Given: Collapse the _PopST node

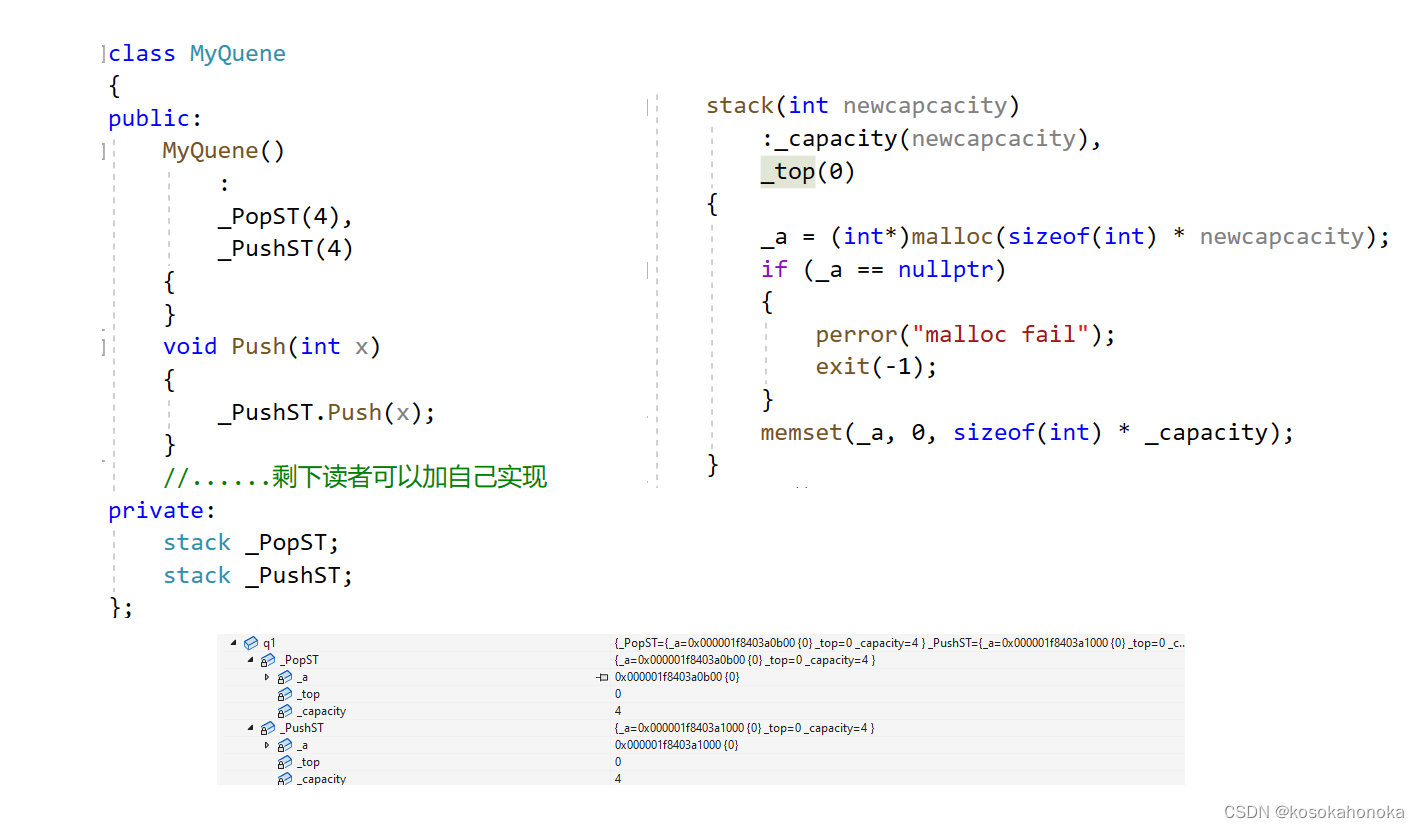Looking at the screenshot, I should pos(250,659).
